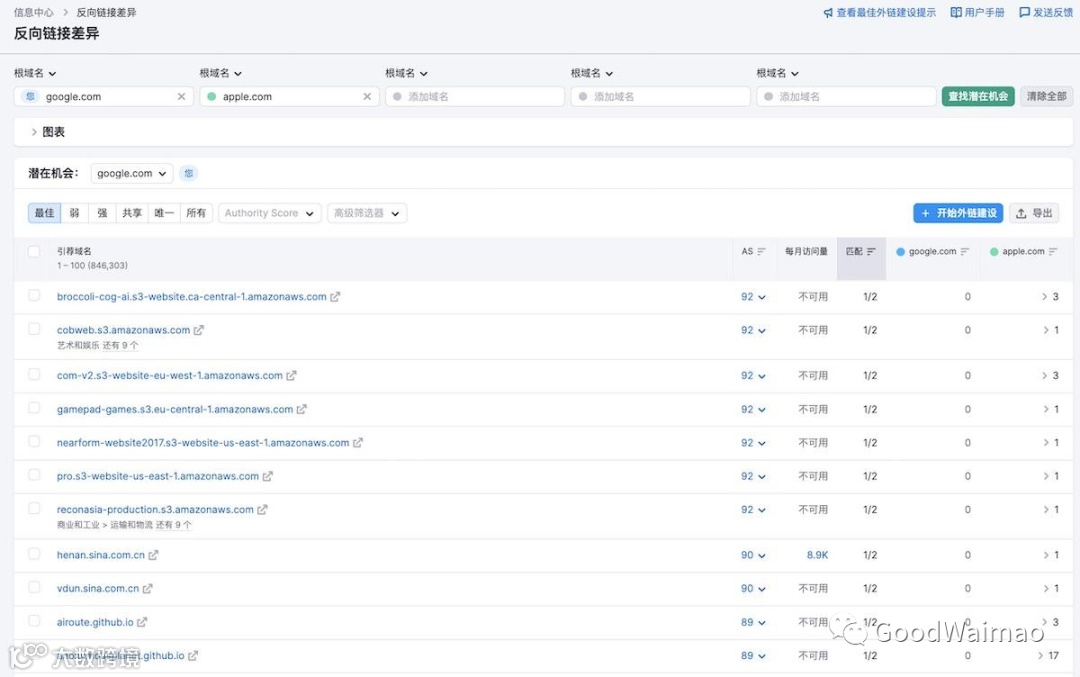This screenshot has width=1080, height=677.
Task: Sort by apple.com column icon
Action: tap(1052, 252)
